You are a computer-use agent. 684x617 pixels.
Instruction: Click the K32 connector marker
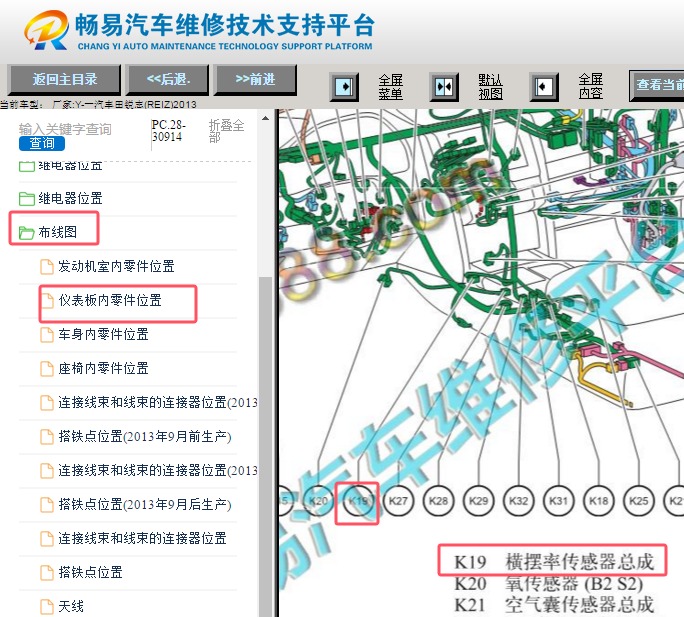point(518,500)
